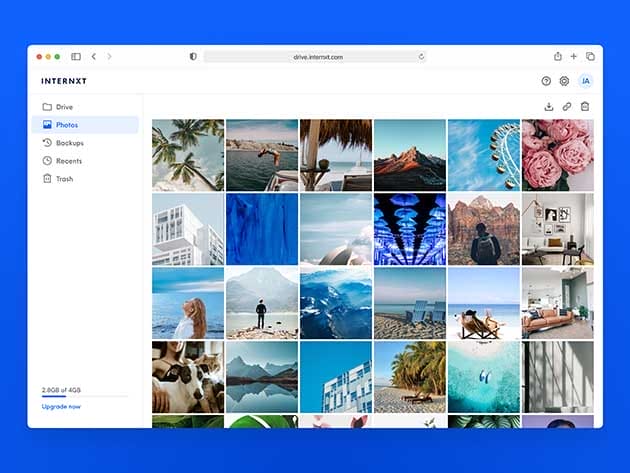Reload the page in the address bar

pyautogui.click(x=421, y=57)
